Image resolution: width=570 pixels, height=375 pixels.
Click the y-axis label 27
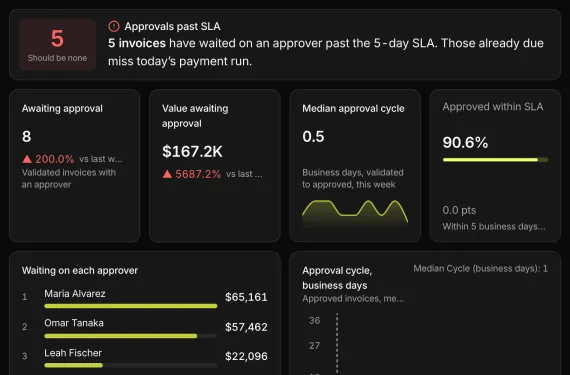[314, 346]
